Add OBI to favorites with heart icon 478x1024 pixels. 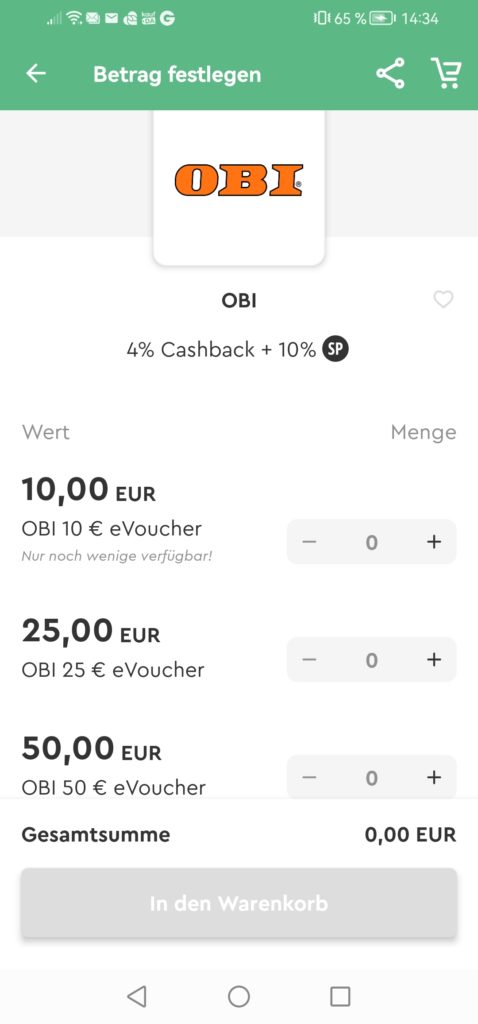[x=443, y=300]
